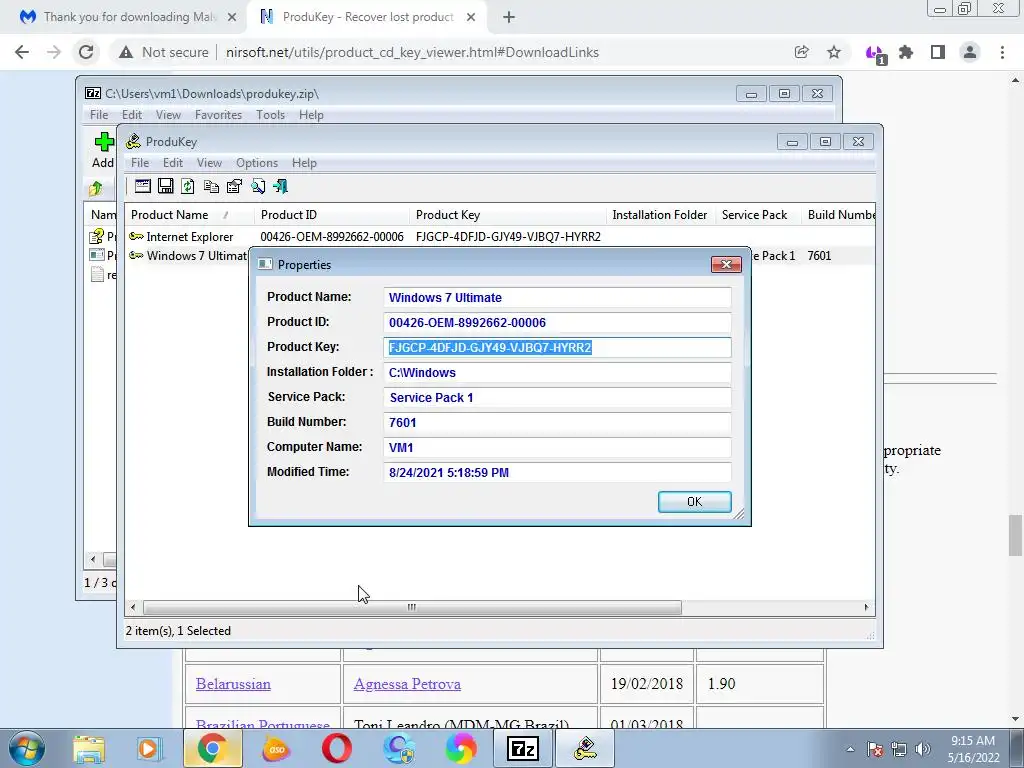Viewport: 1024px width, 768px height.
Task: Click the Agnessa Petrova link
Action: pos(407,684)
